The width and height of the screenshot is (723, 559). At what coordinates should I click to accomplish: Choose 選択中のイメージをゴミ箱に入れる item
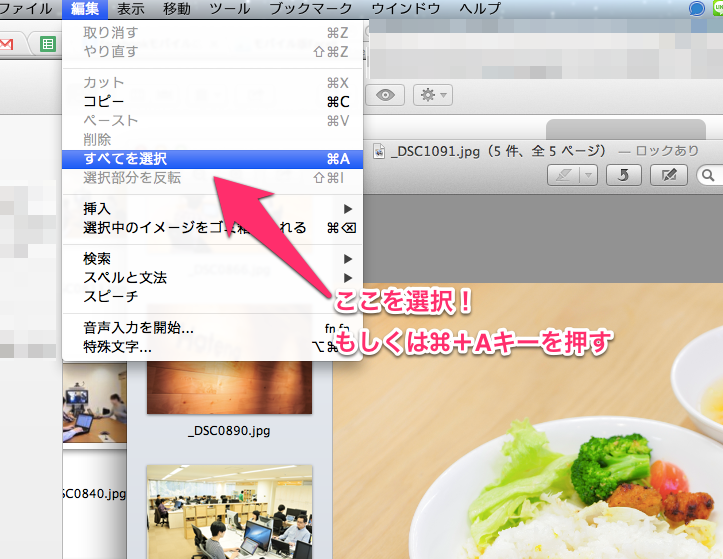click(213, 228)
